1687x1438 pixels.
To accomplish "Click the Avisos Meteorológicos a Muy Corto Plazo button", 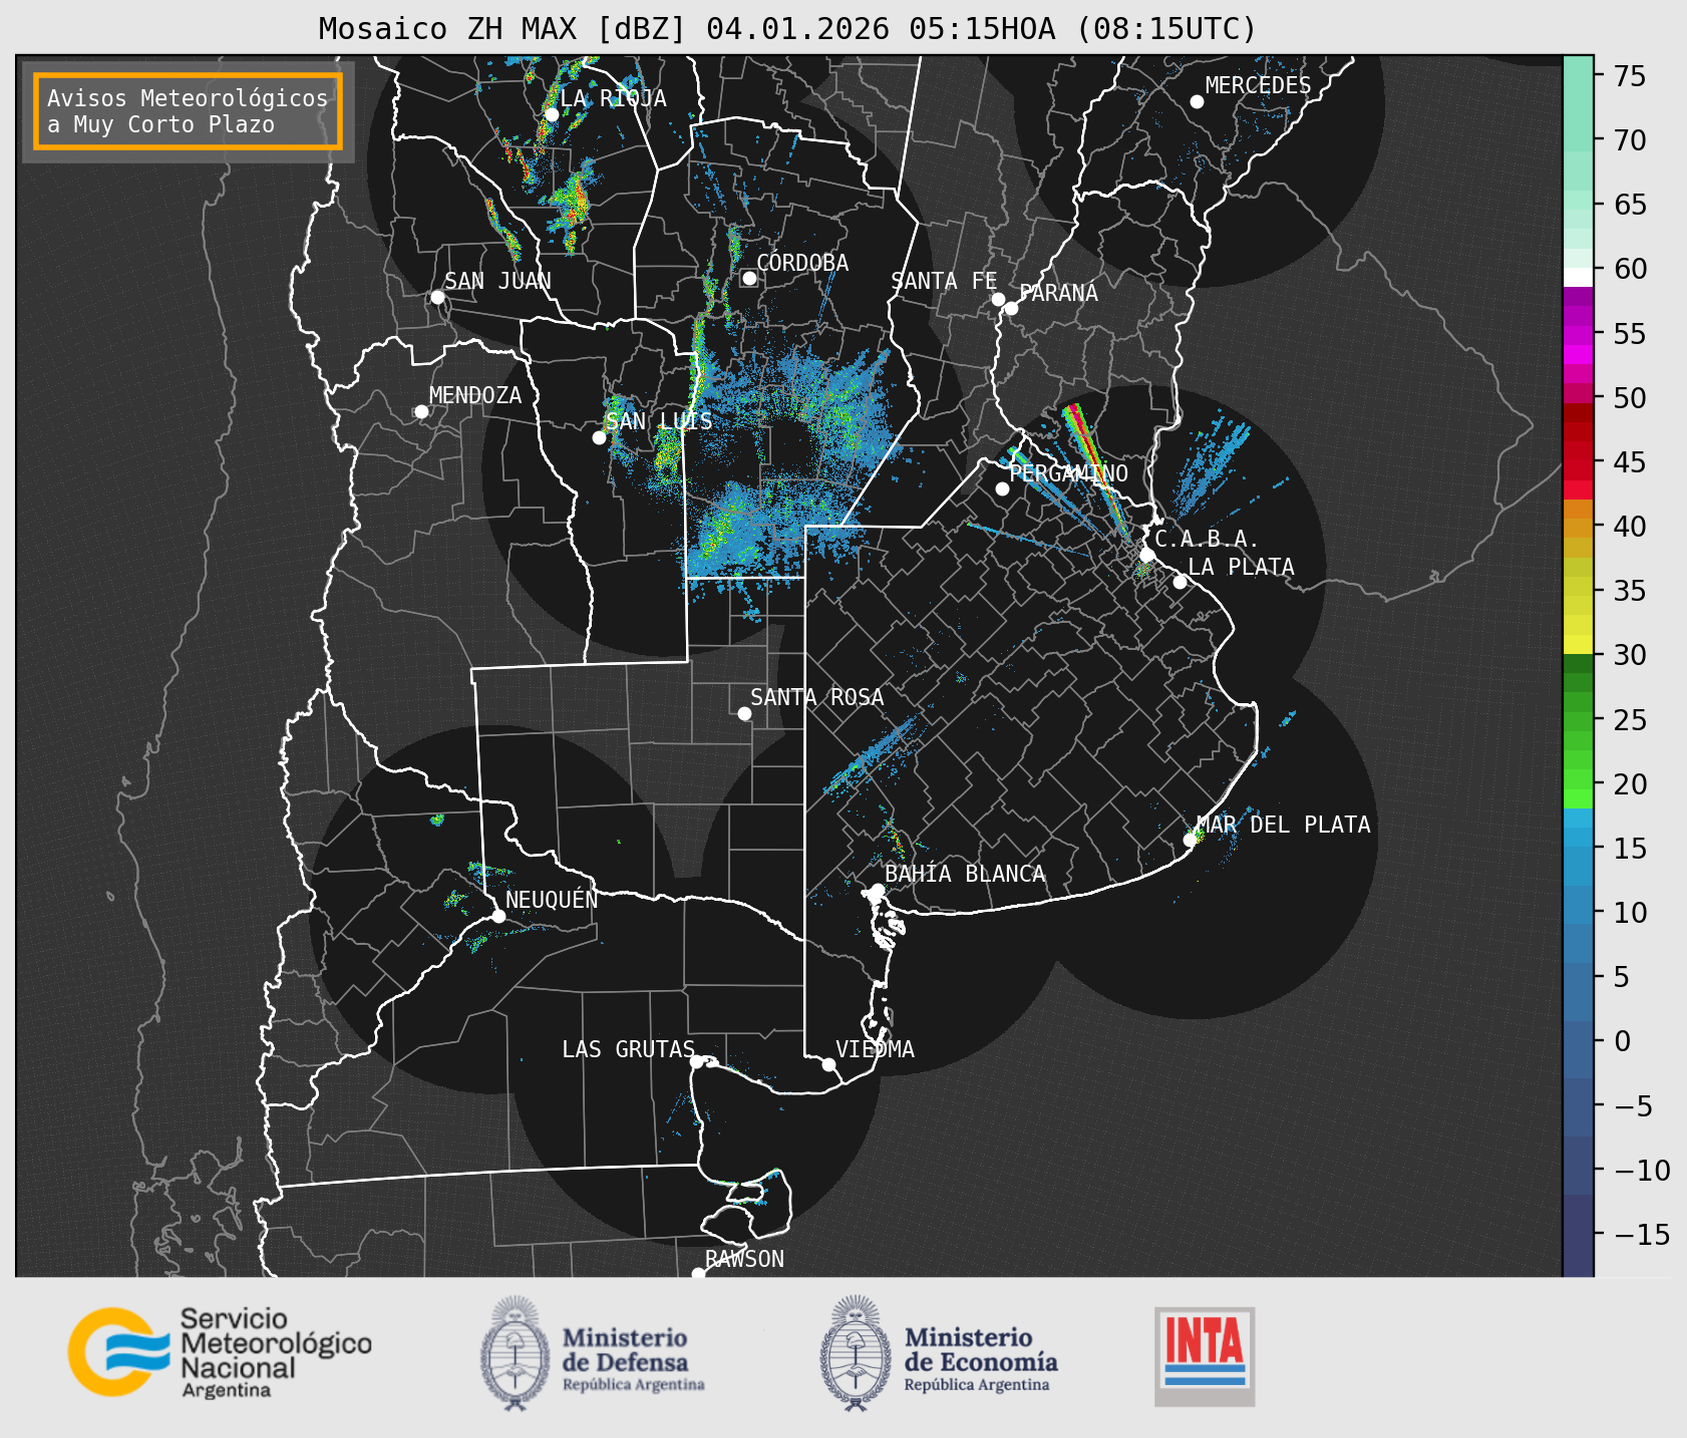I will (x=188, y=111).
